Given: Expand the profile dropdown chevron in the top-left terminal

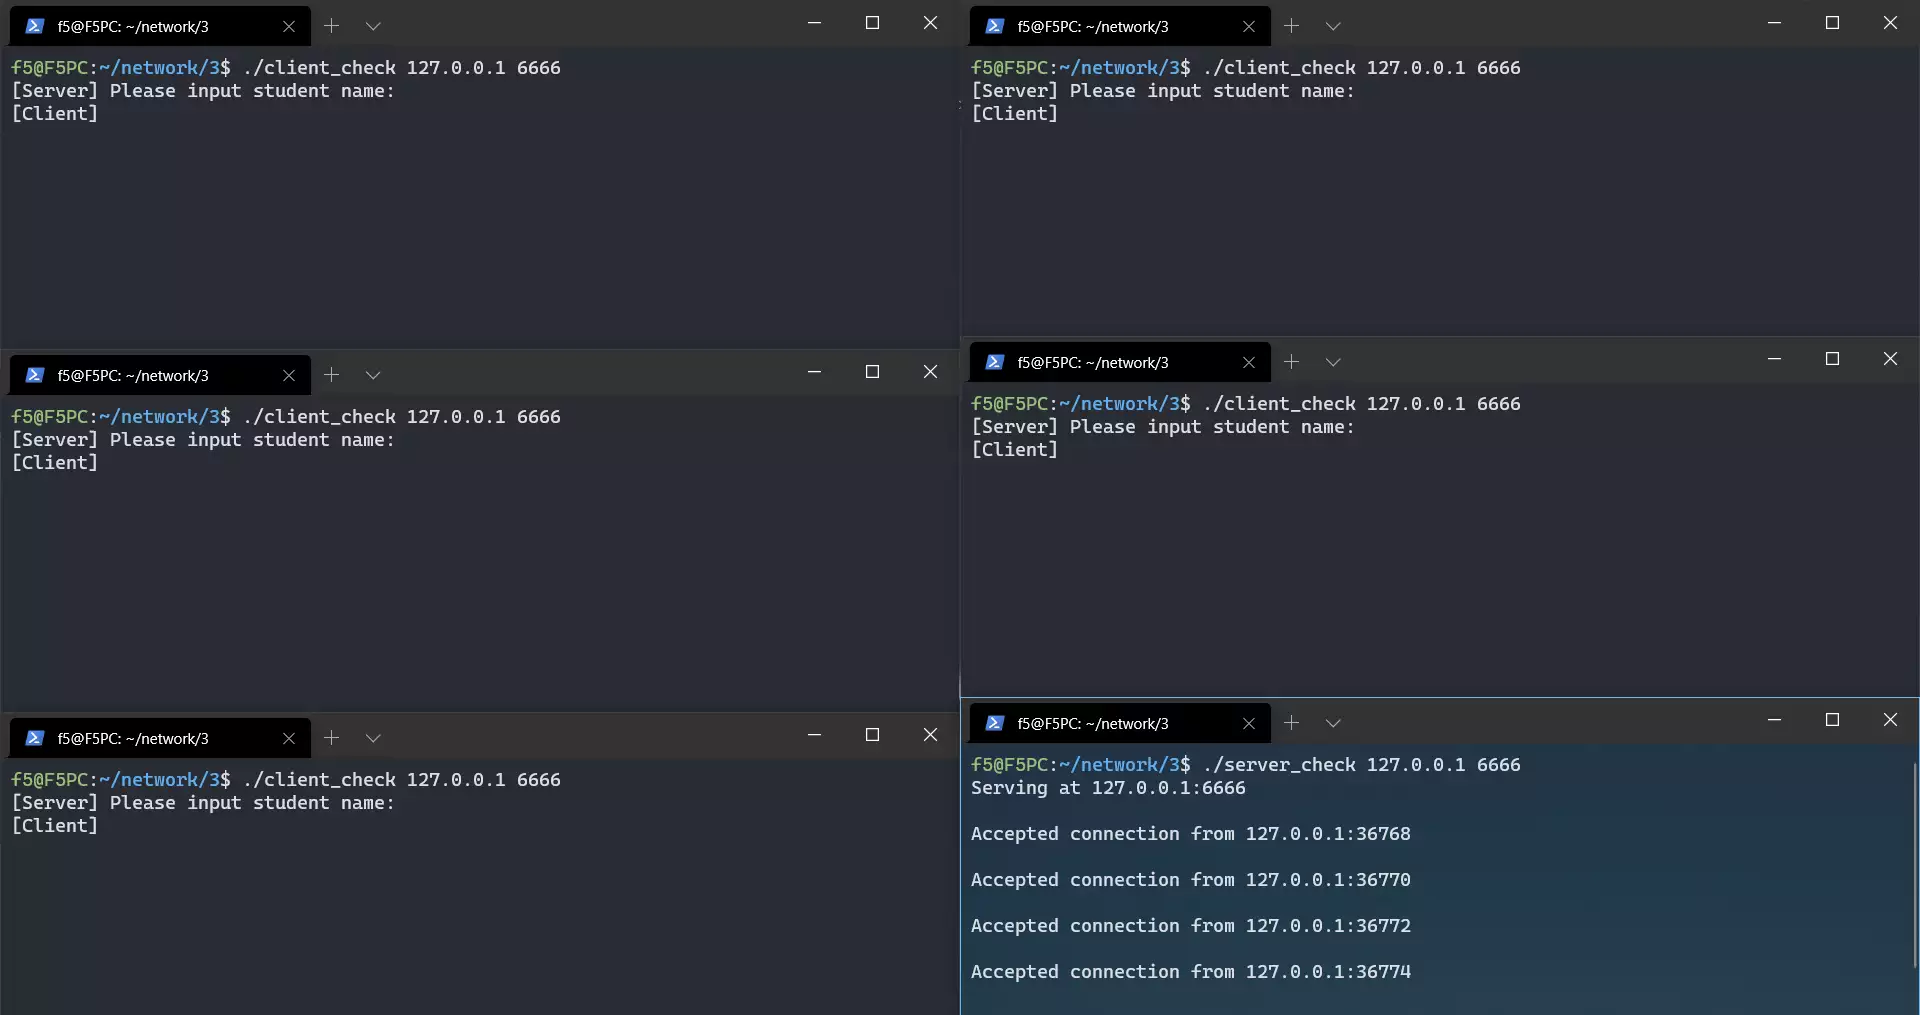Looking at the screenshot, I should point(373,26).
